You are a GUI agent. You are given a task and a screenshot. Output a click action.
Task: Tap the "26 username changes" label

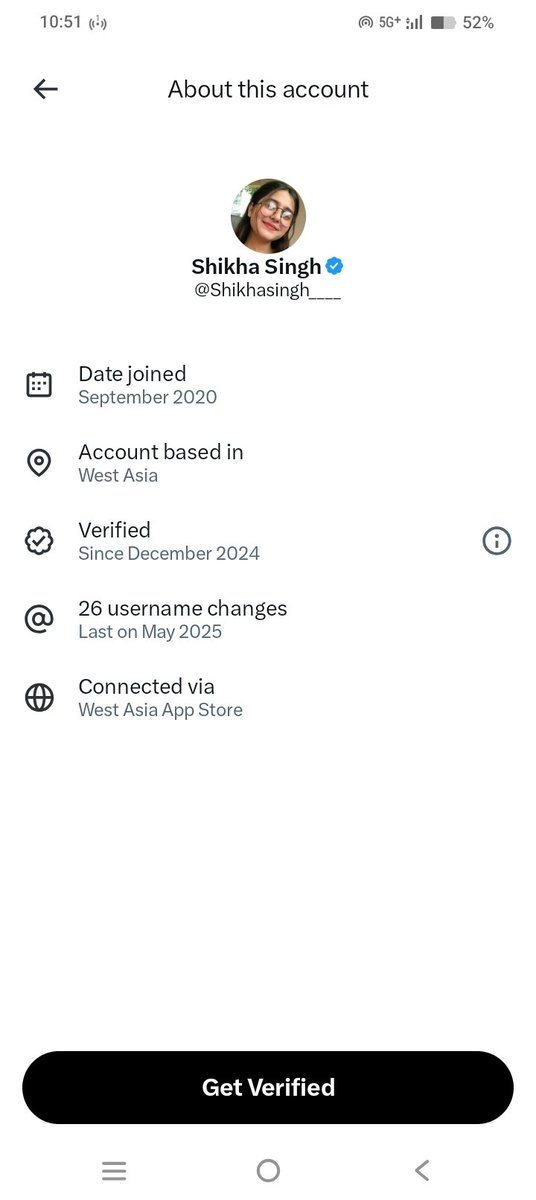(183, 608)
